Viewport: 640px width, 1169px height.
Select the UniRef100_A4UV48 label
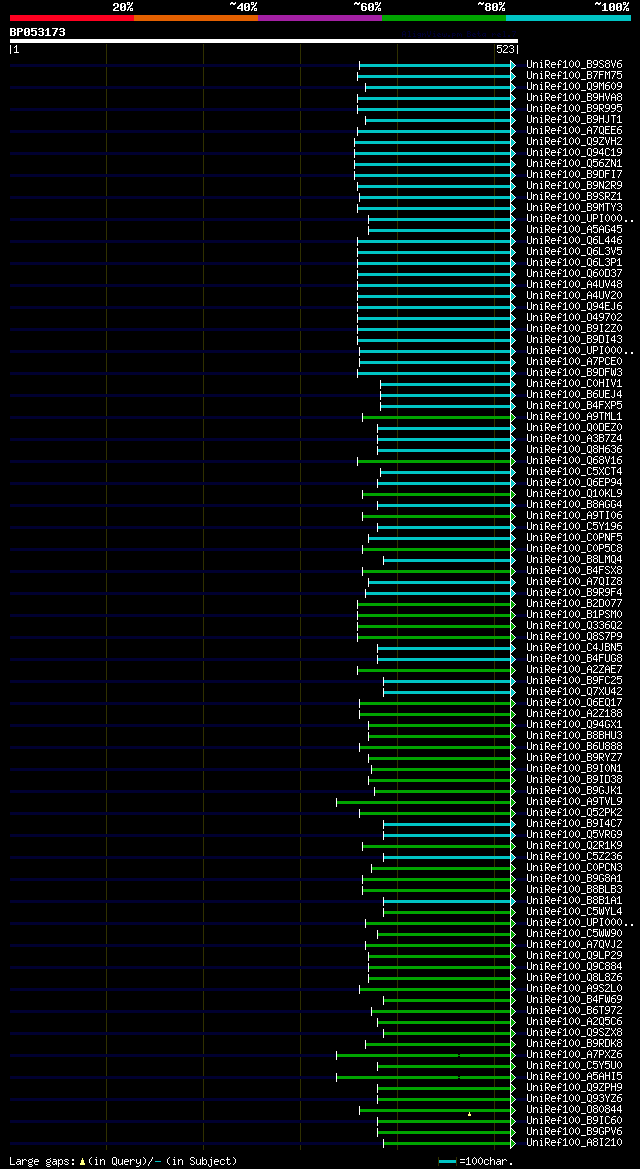[574, 285]
